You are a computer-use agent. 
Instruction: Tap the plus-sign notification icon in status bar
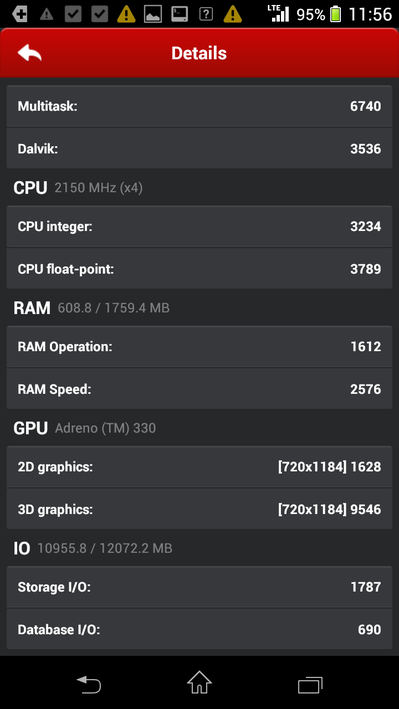coord(20,14)
